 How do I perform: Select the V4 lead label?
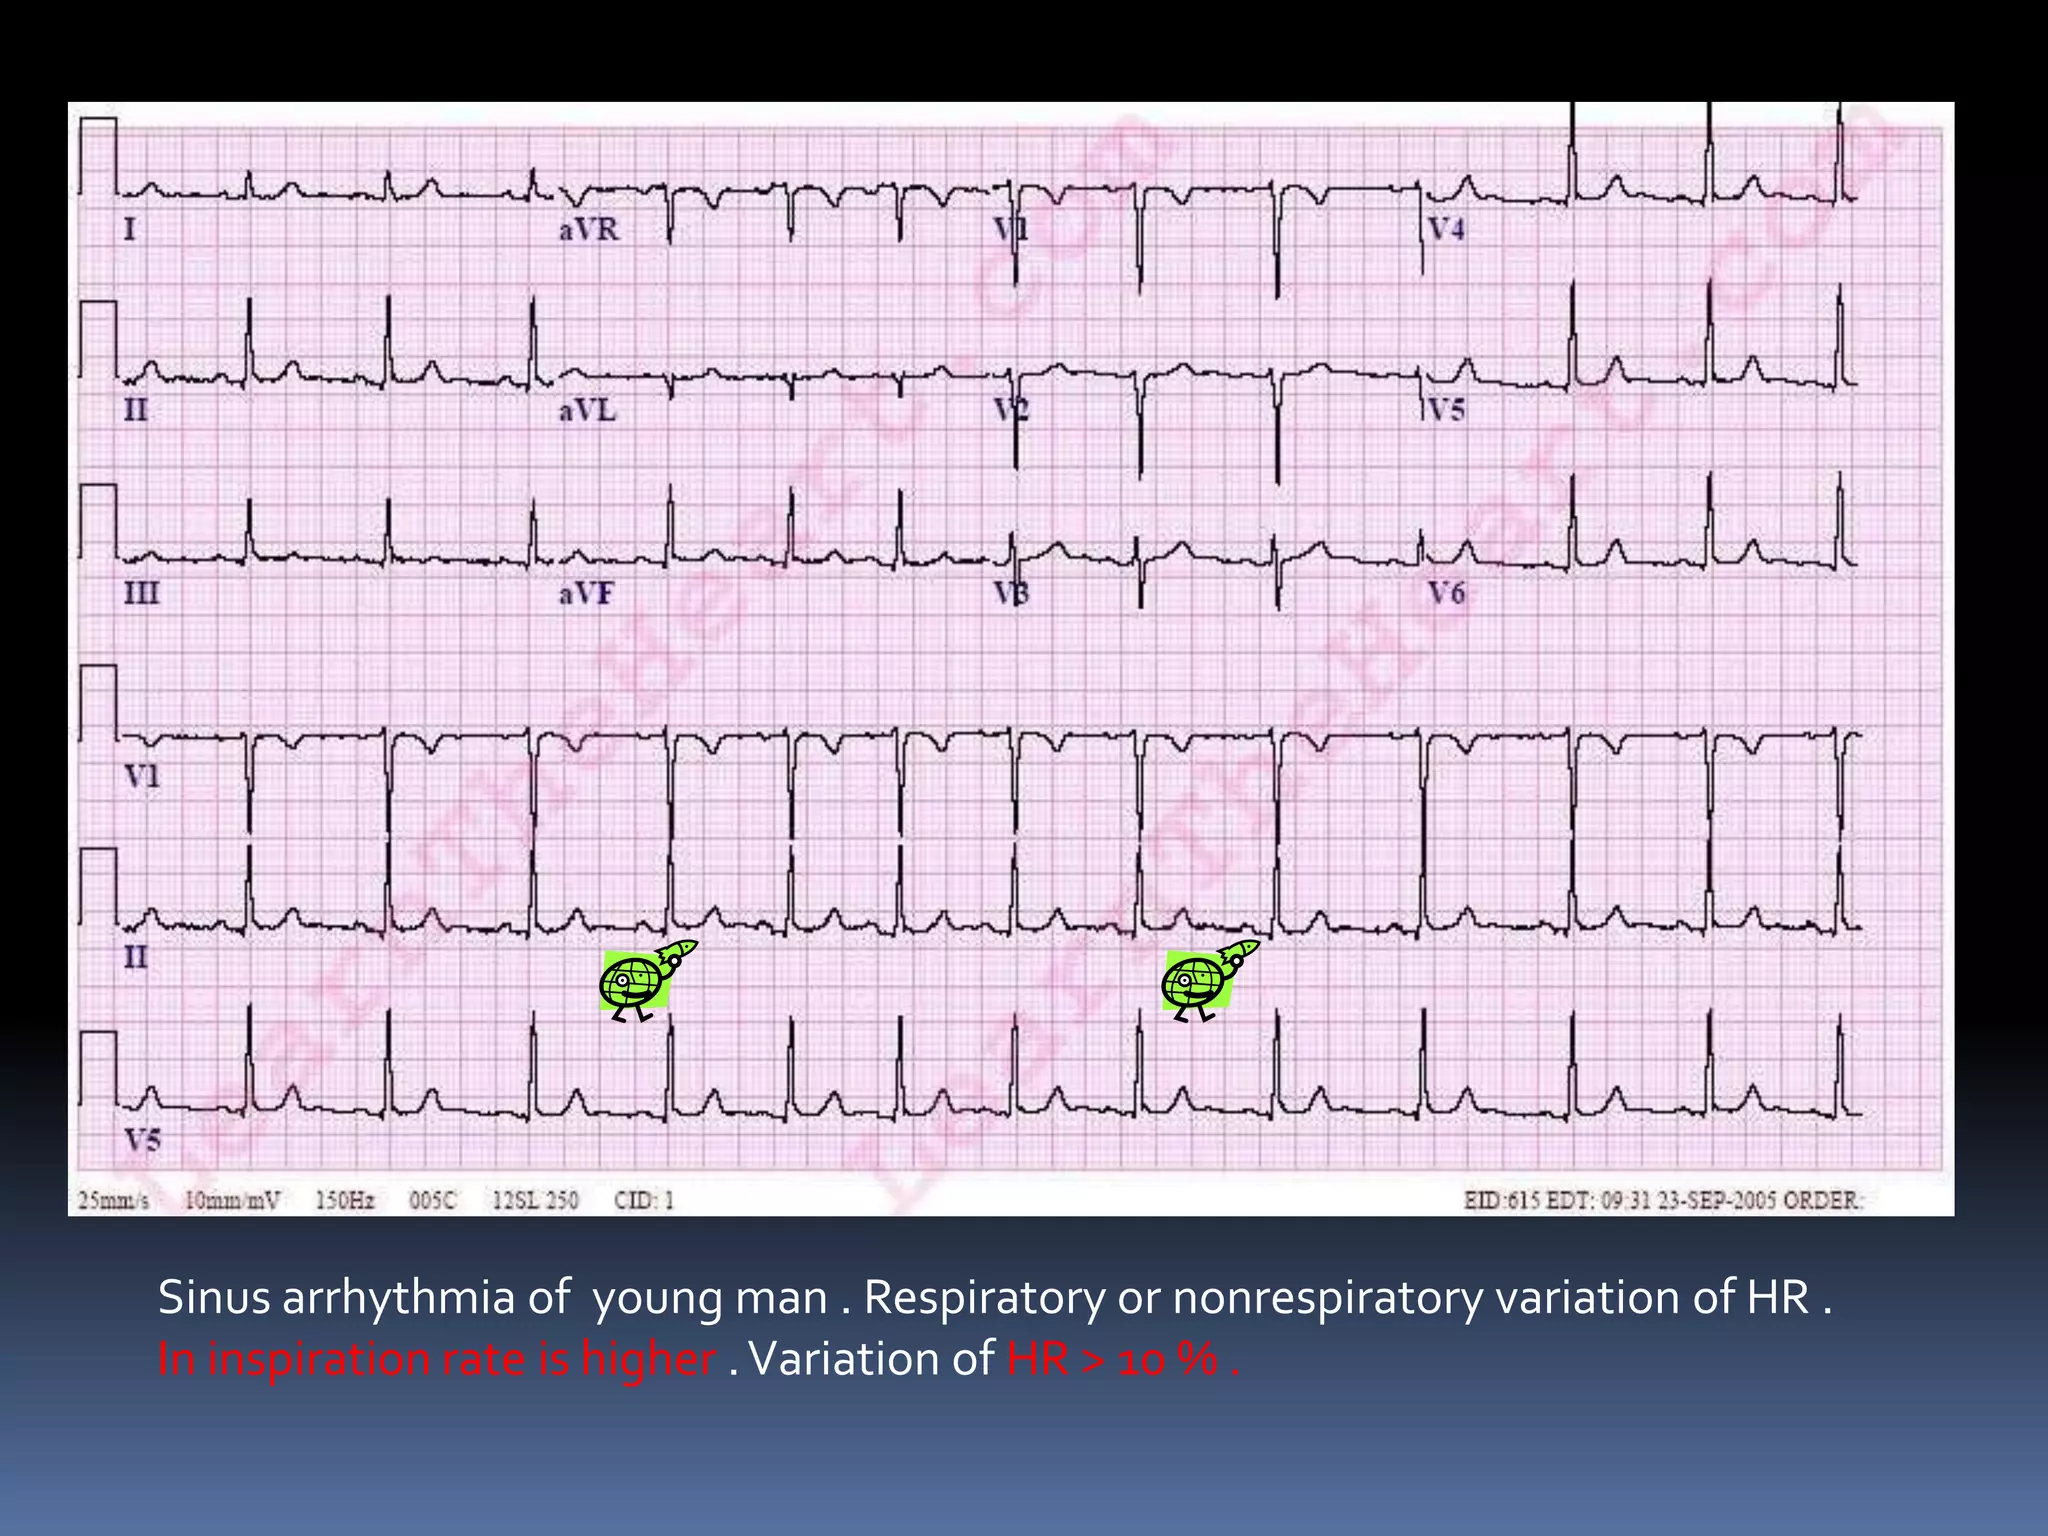click(x=1446, y=230)
